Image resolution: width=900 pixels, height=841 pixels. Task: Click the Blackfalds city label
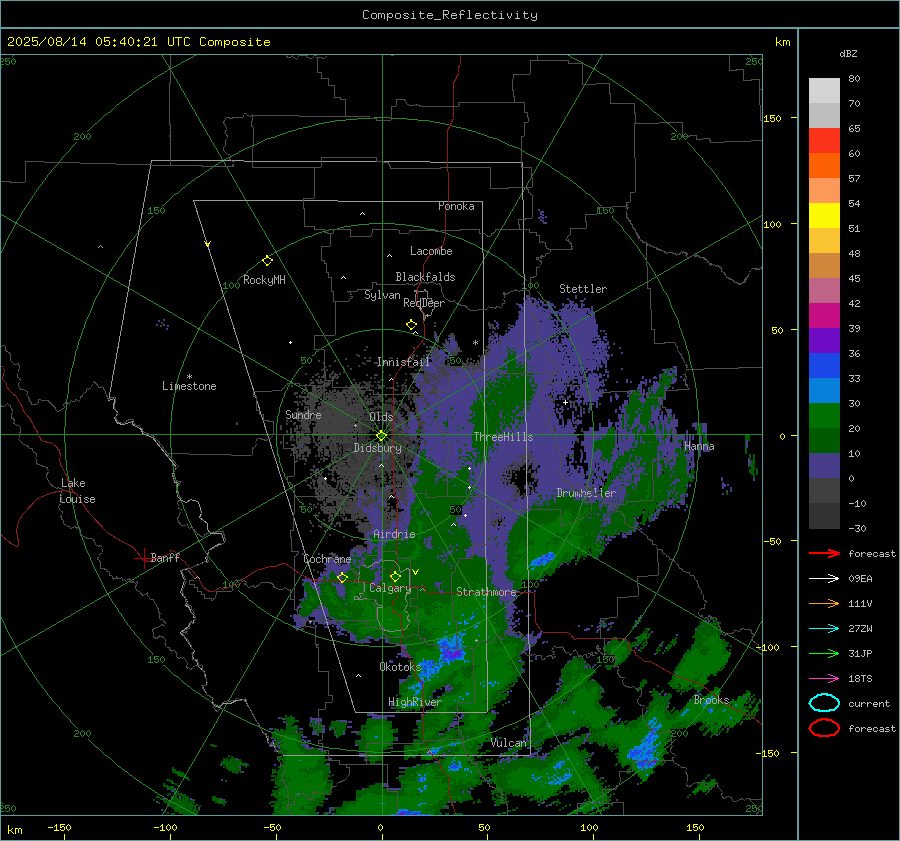coord(425,277)
